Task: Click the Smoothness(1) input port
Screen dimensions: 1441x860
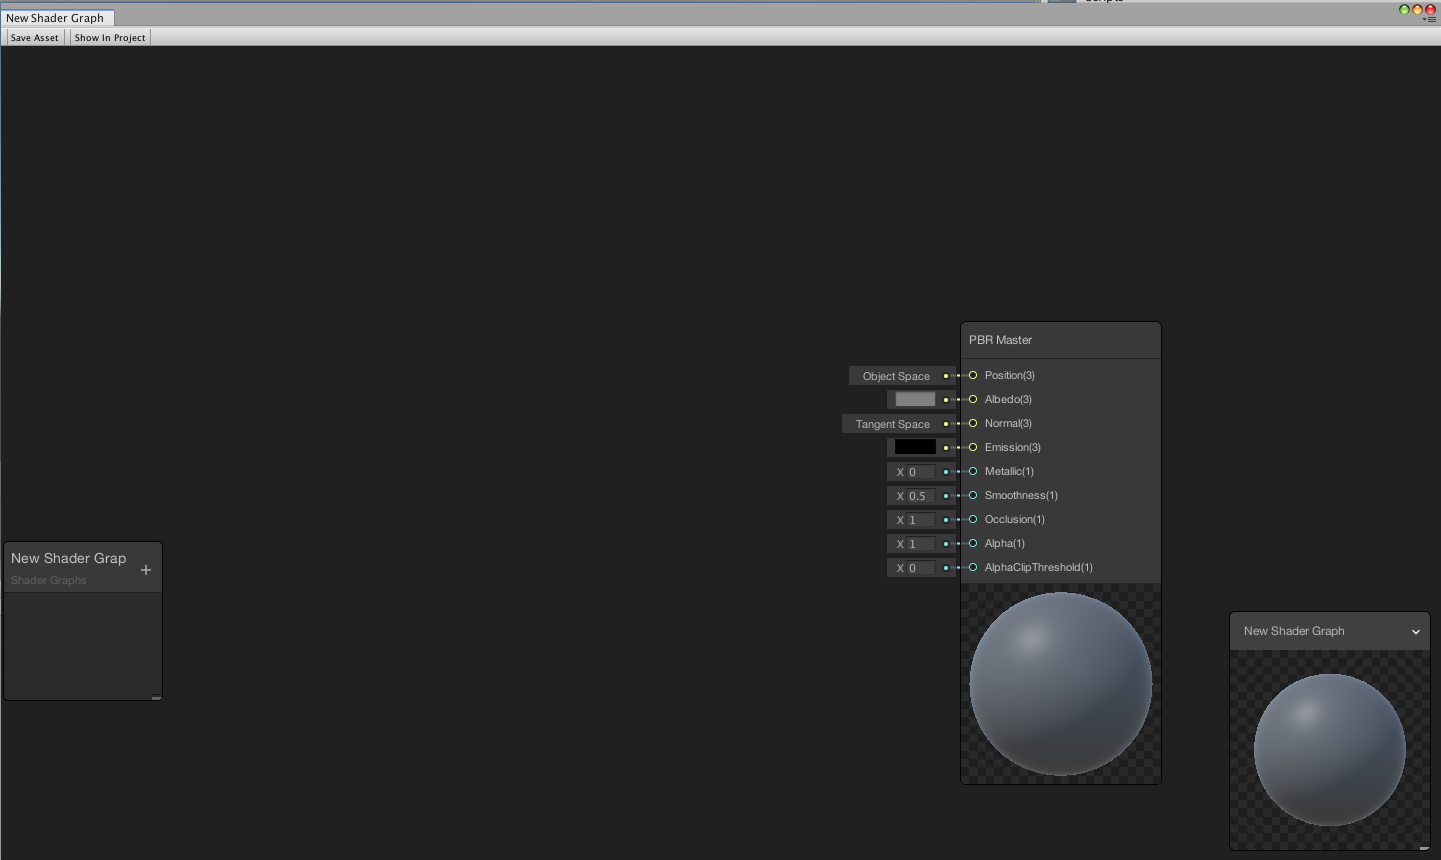Action: pos(972,495)
